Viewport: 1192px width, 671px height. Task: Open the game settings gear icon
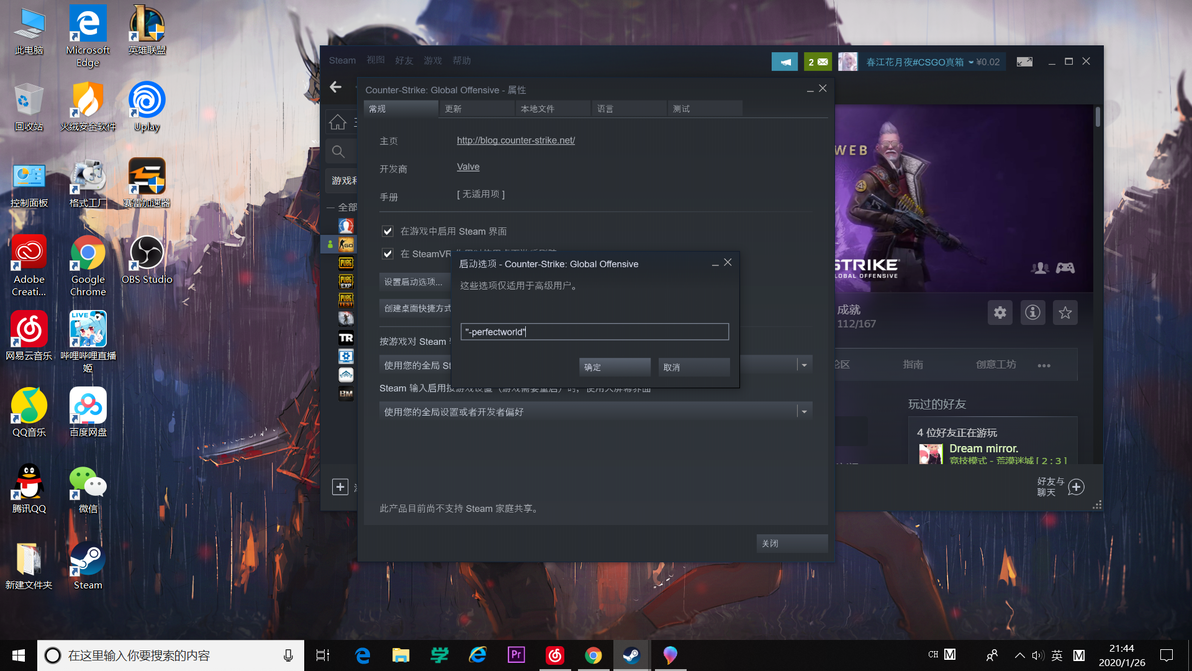pyautogui.click(x=1000, y=312)
